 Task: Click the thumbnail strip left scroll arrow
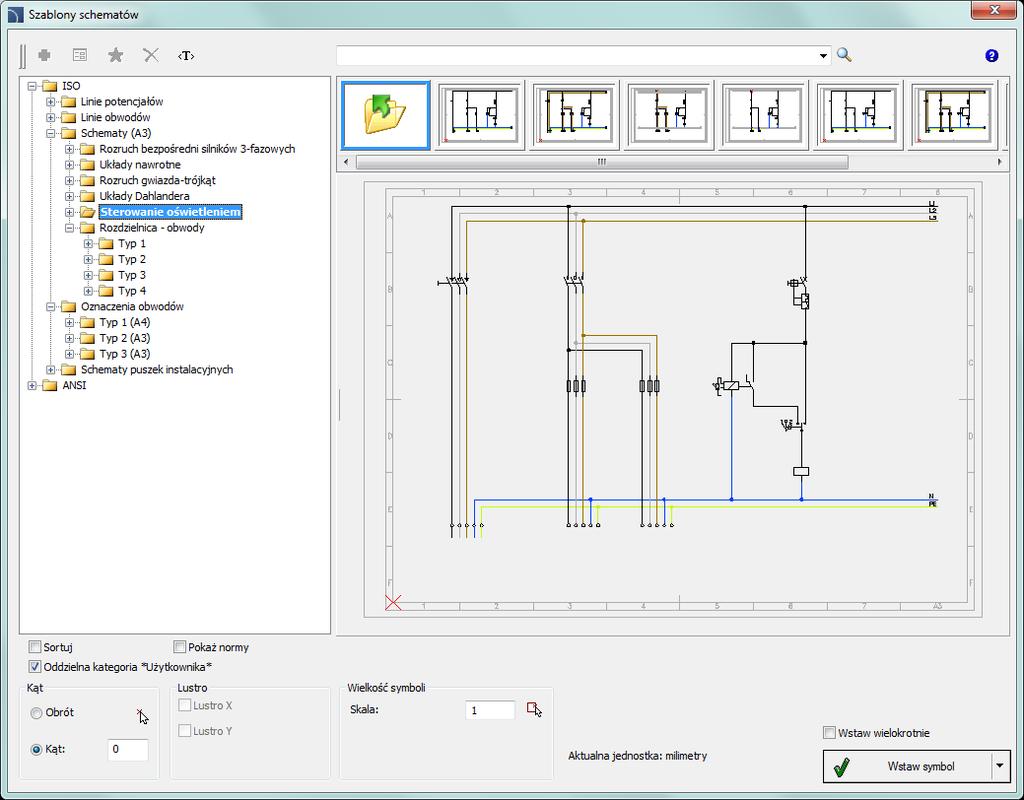pos(346,161)
